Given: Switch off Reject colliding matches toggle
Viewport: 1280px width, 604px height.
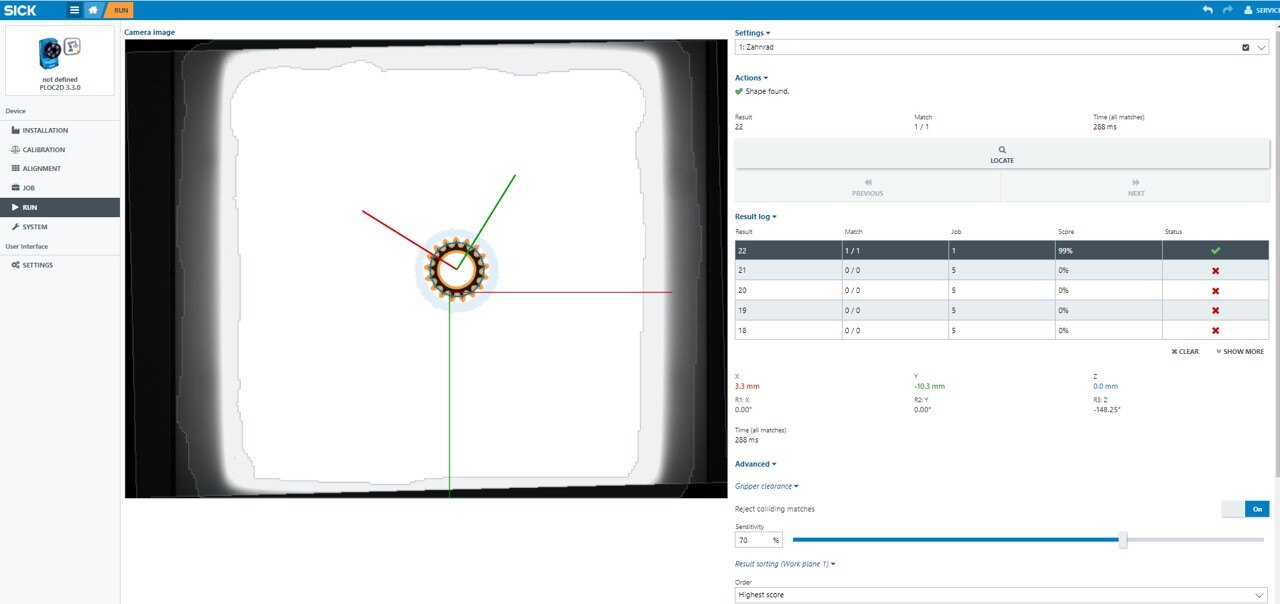Looking at the screenshot, I should coord(1244,509).
